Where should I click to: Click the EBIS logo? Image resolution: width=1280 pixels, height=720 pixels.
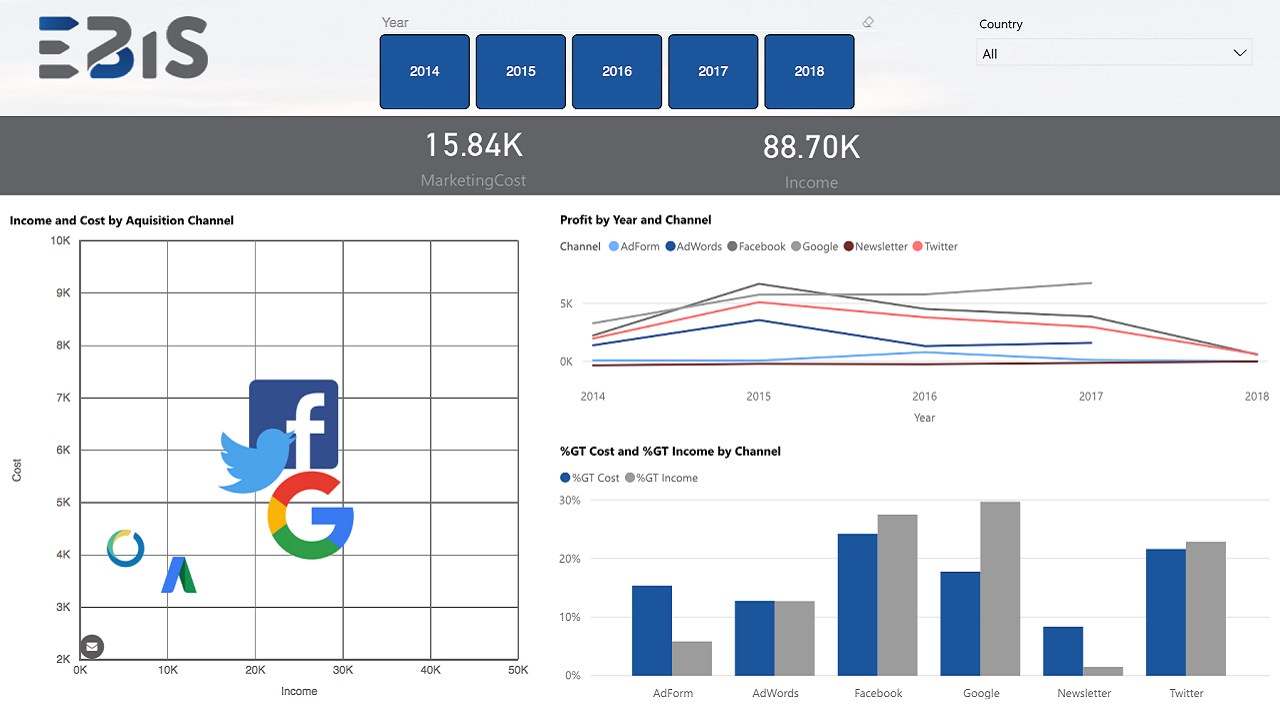pyautogui.click(x=123, y=47)
